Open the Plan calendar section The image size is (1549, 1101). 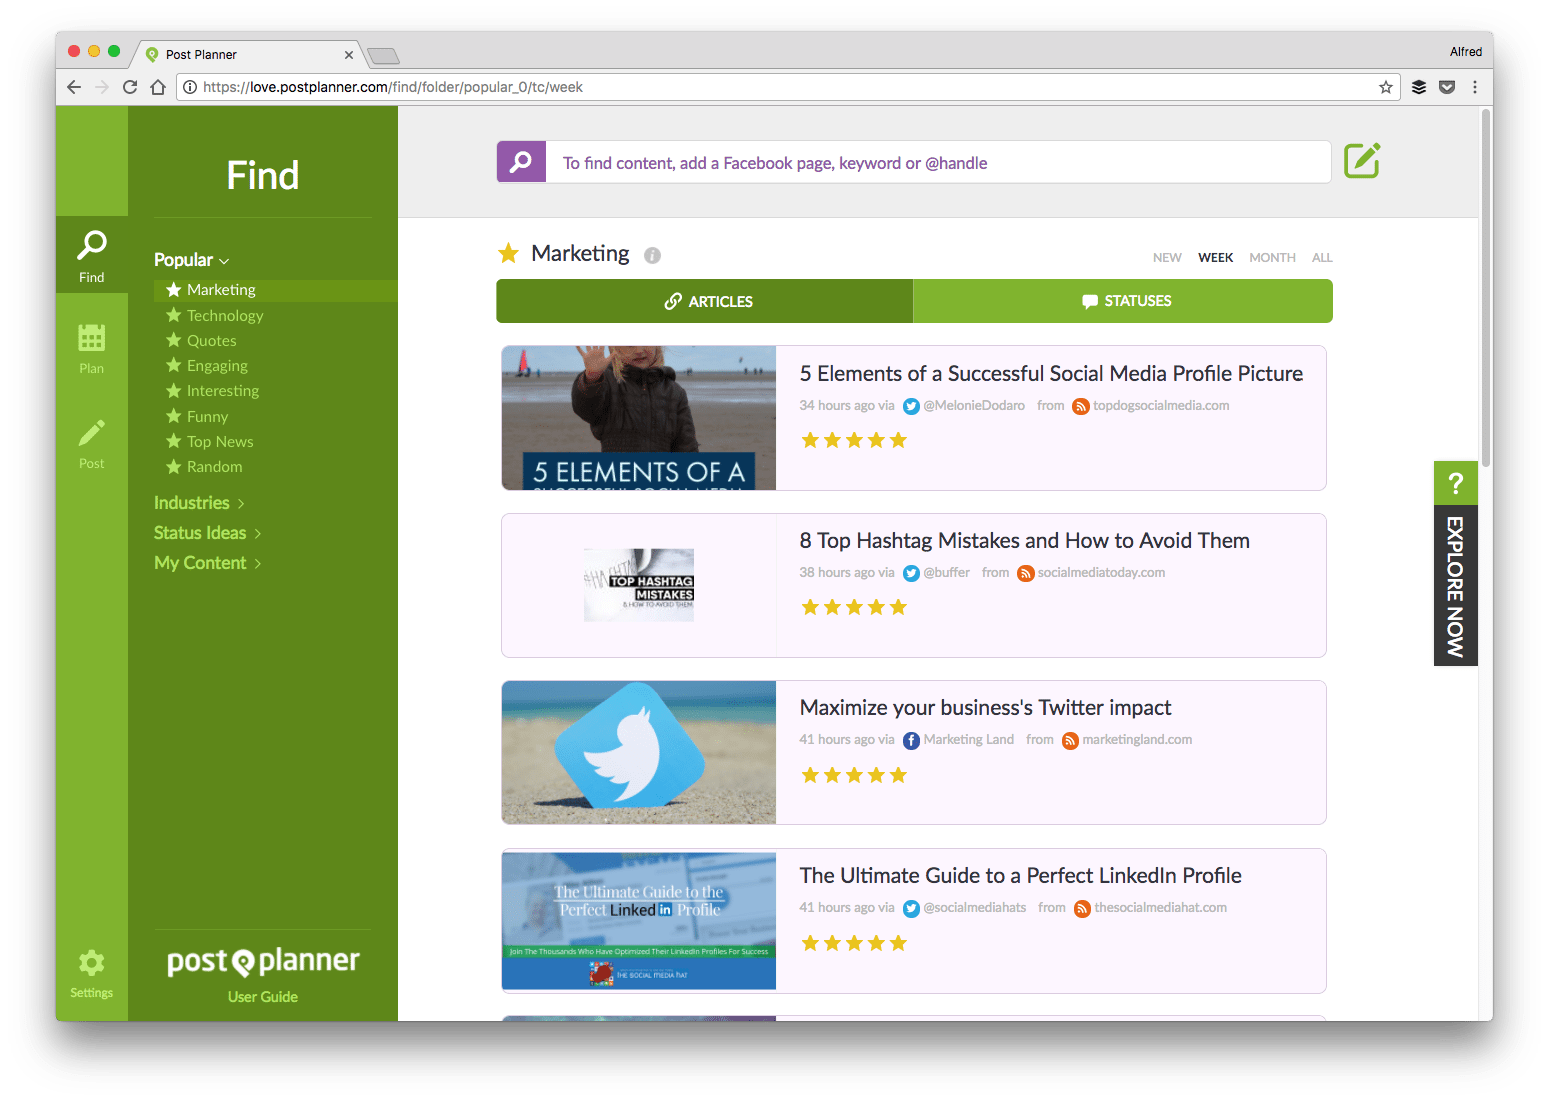click(91, 348)
